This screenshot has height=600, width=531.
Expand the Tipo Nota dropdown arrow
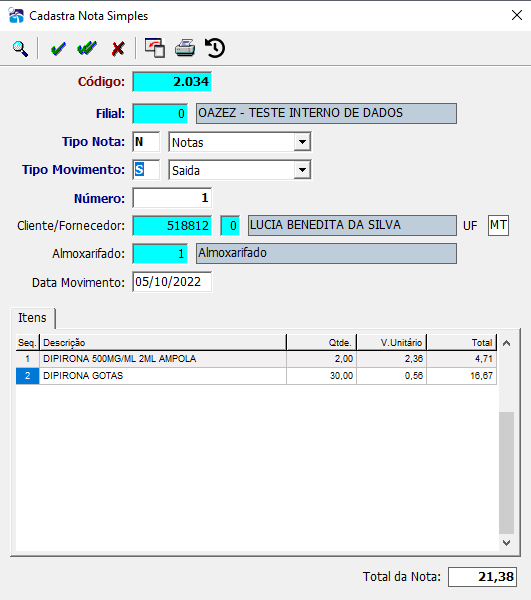(302, 142)
